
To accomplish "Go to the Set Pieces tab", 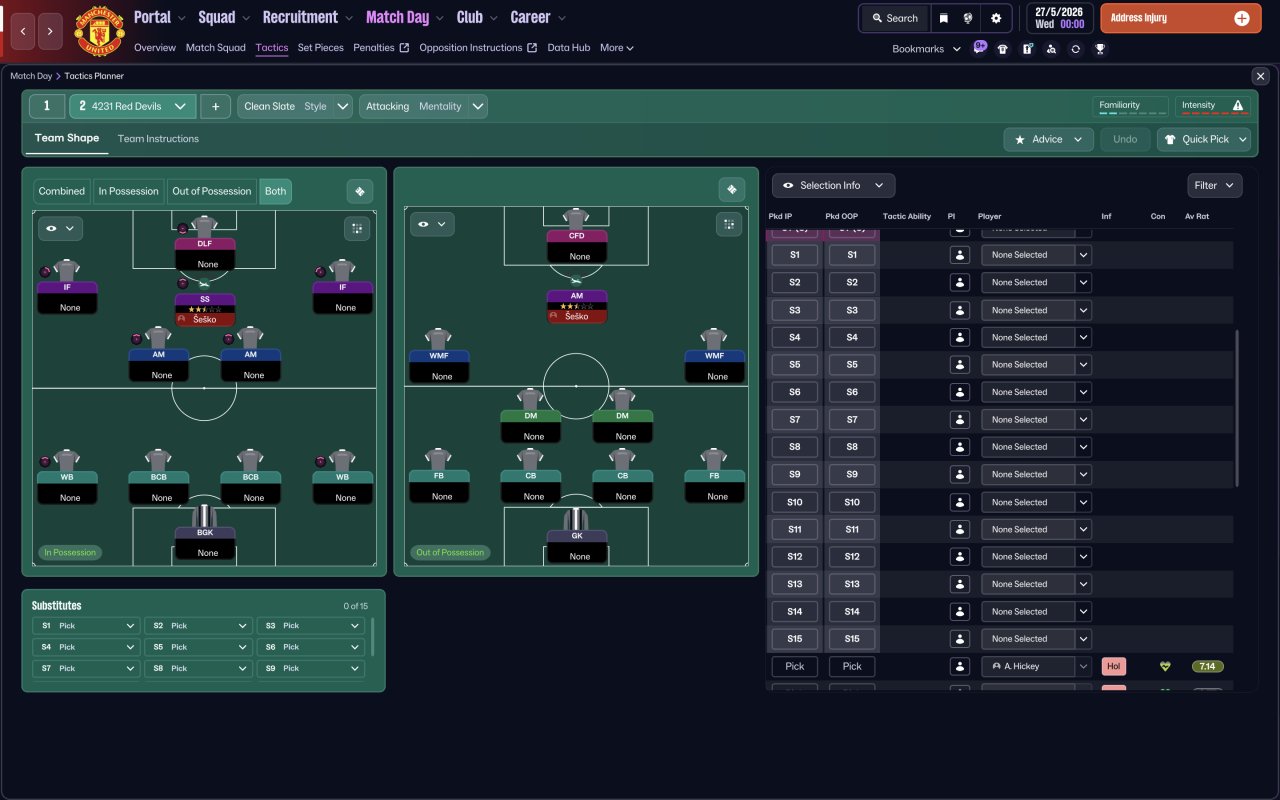I will 321,48.
